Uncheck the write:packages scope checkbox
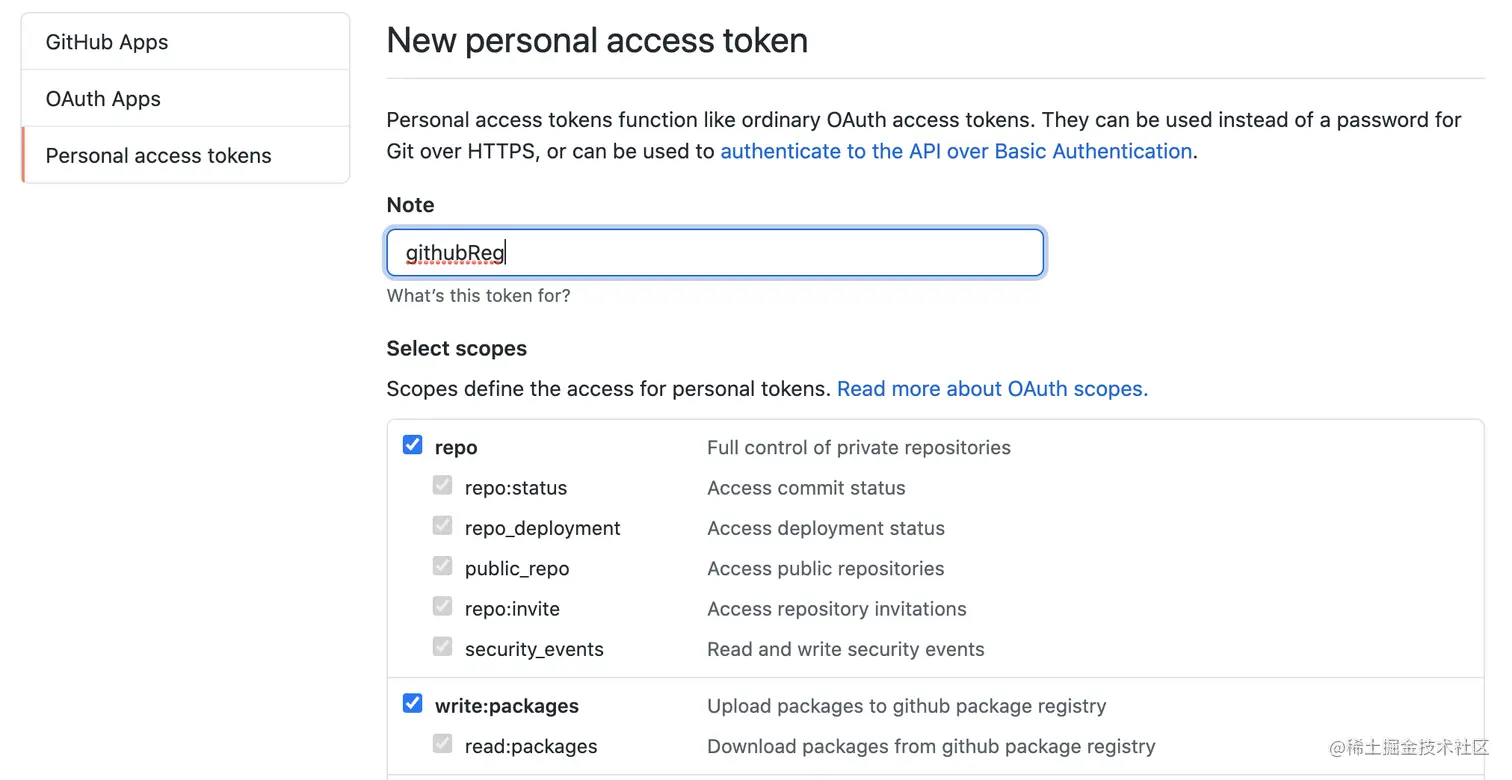 [412, 704]
